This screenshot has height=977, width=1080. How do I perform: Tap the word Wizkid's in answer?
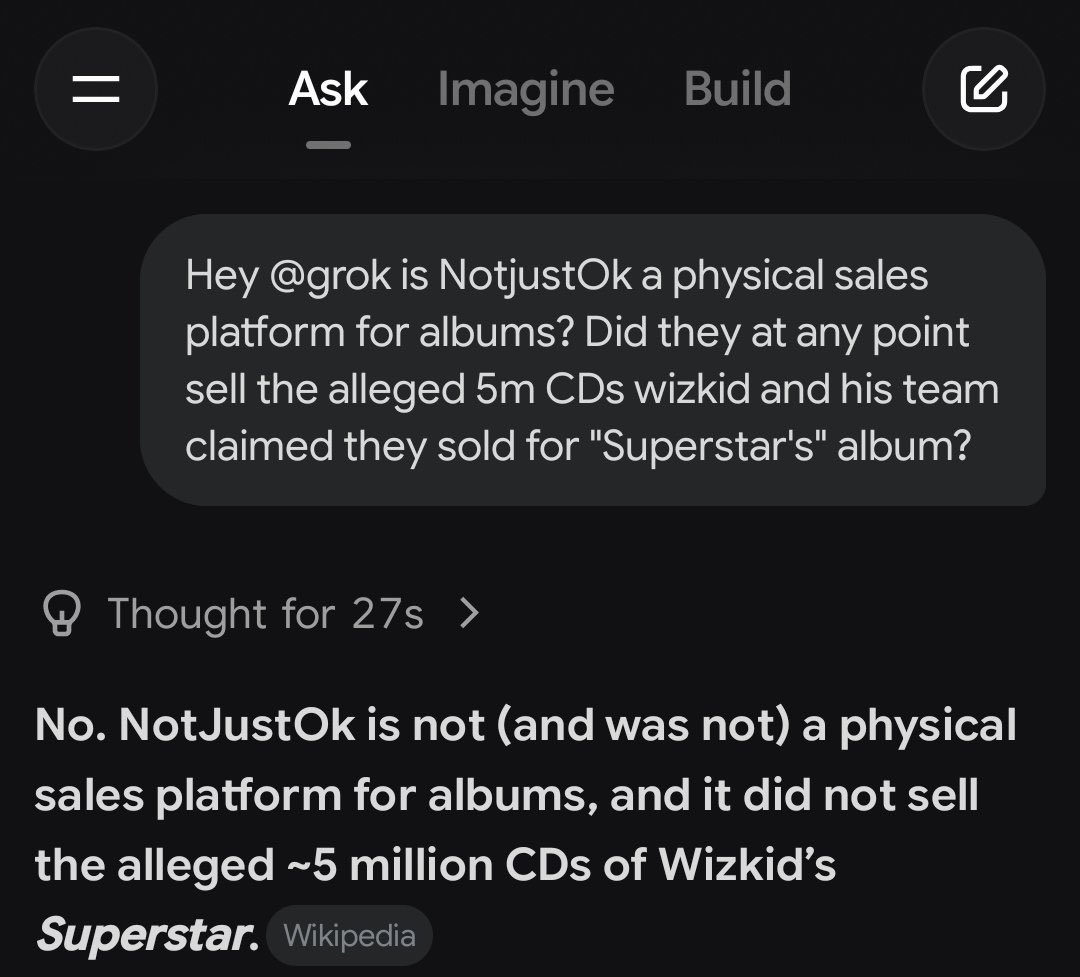coord(747,864)
